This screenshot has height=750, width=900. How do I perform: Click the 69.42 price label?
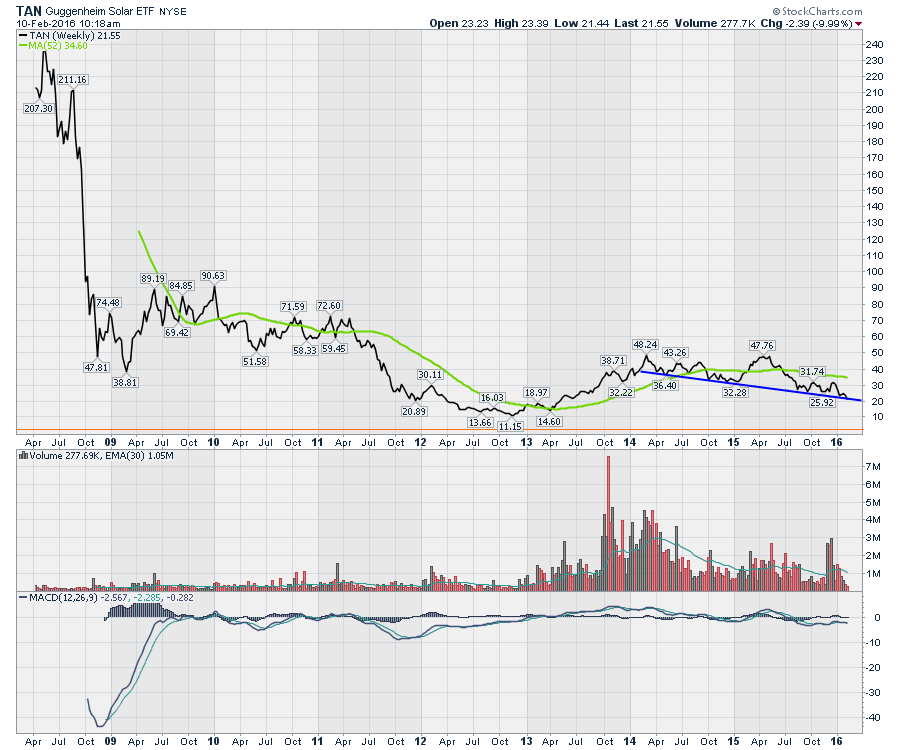point(177,333)
